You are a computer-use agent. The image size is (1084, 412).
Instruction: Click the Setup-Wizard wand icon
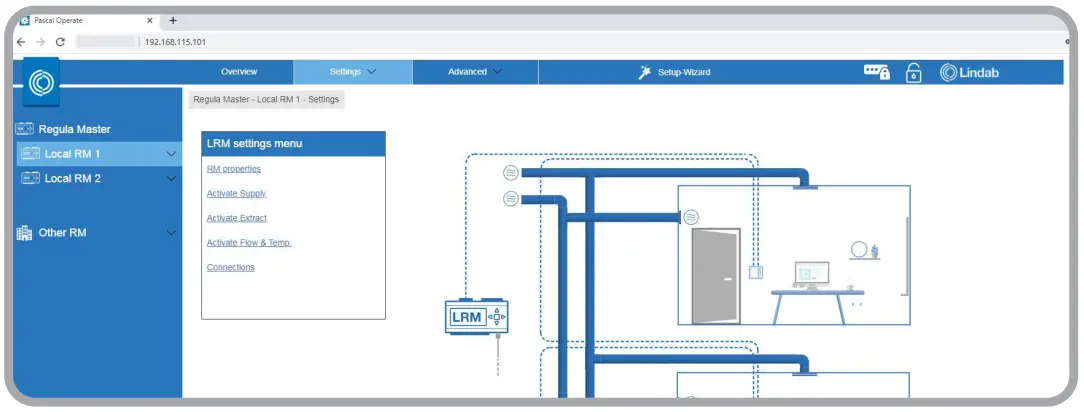click(x=645, y=73)
